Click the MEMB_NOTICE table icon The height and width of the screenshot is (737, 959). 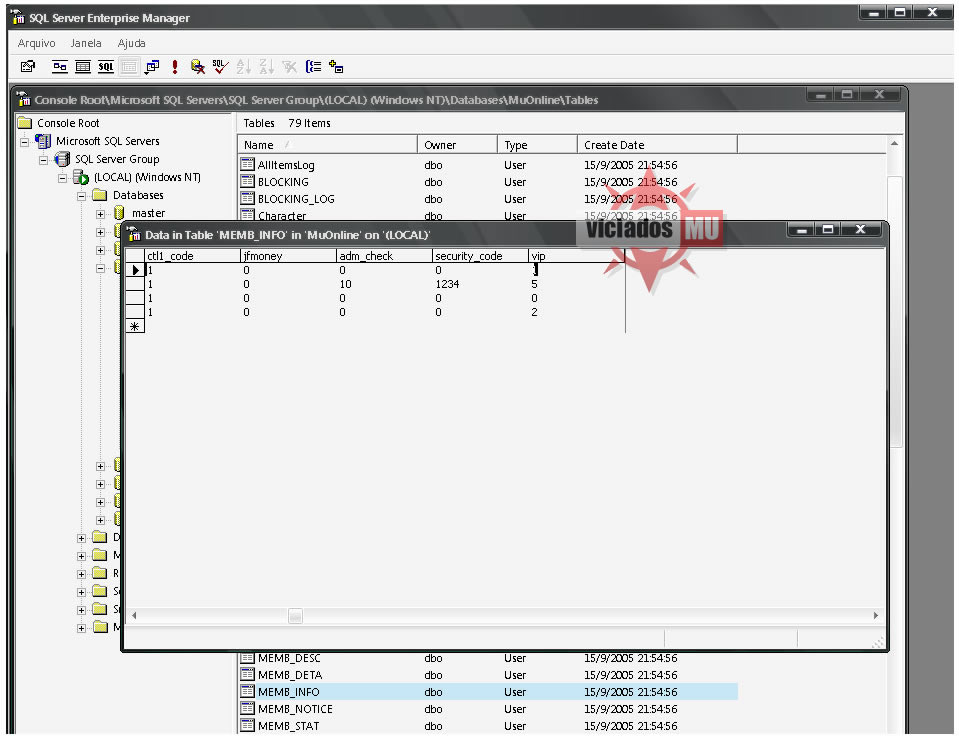247,708
